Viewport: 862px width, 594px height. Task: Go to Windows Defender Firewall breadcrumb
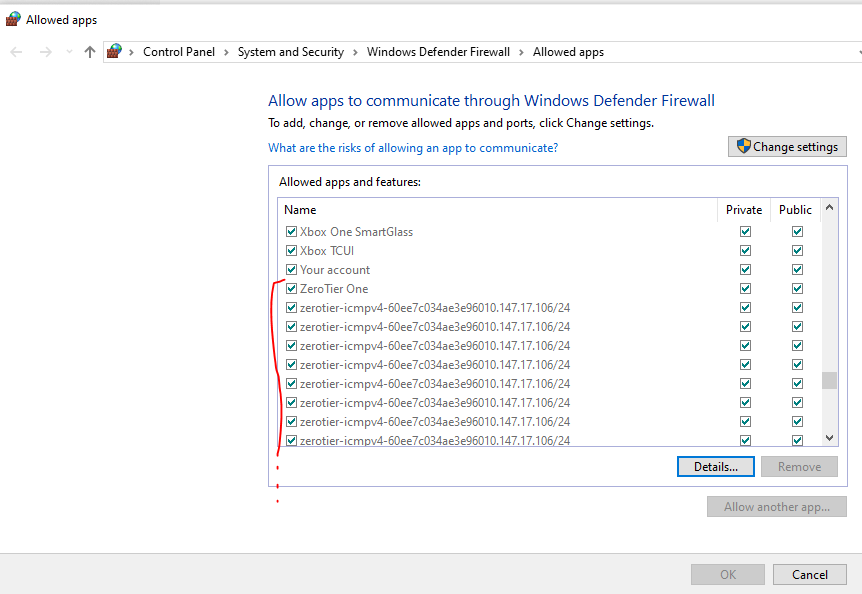(438, 52)
